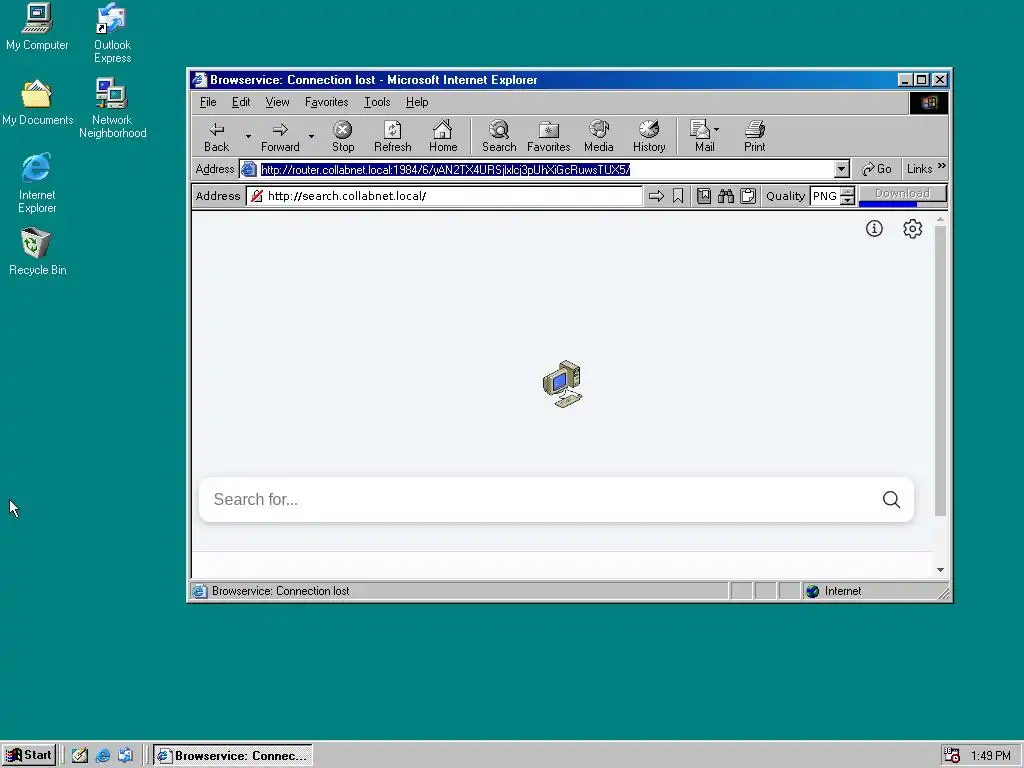
Task: Open the Back button history dropdown arrow
Action: (248, 136)
